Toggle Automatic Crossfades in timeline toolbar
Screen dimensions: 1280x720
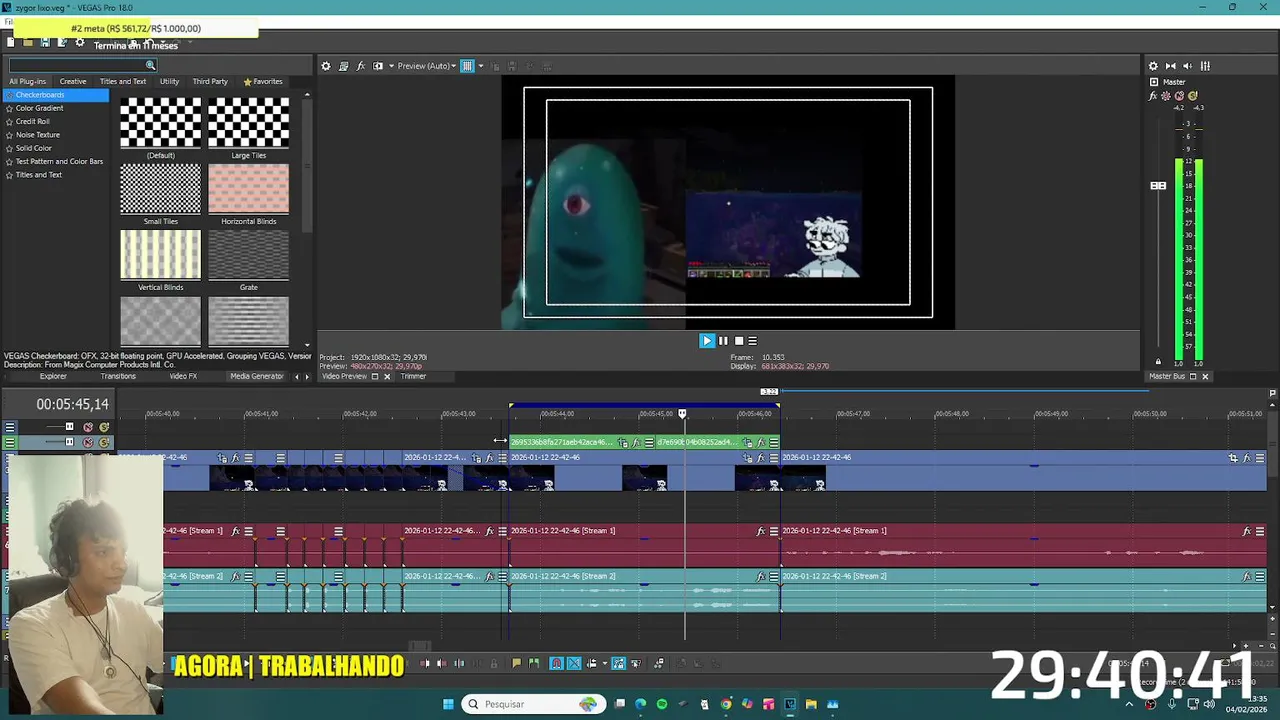coord(574,663)
